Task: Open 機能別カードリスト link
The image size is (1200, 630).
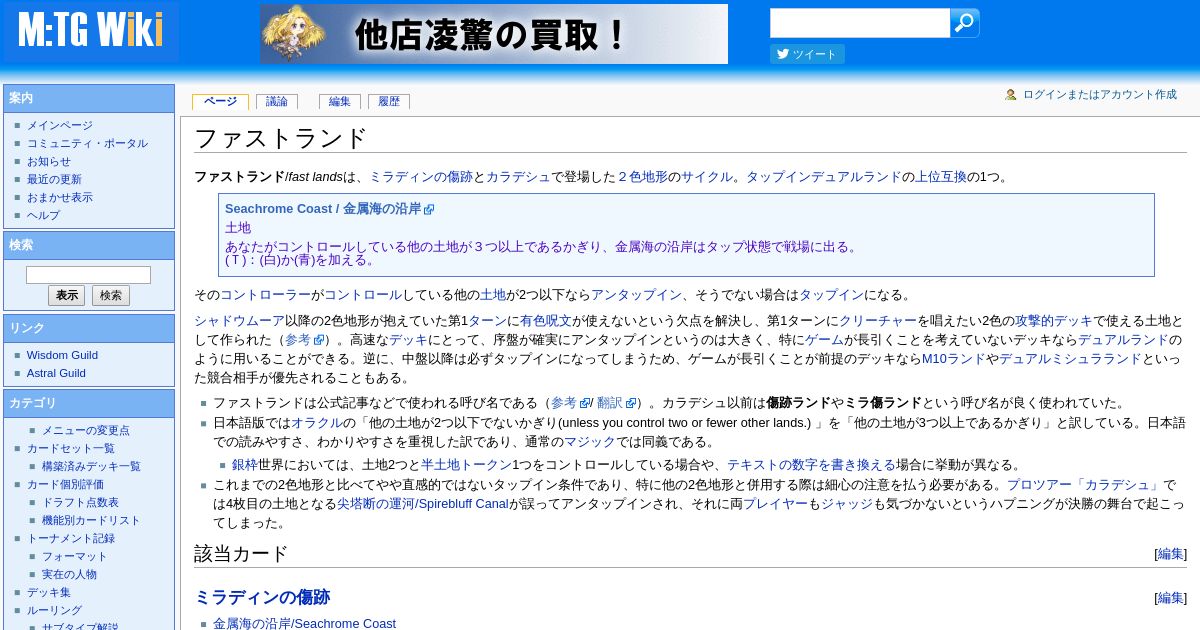Action: 91,521
